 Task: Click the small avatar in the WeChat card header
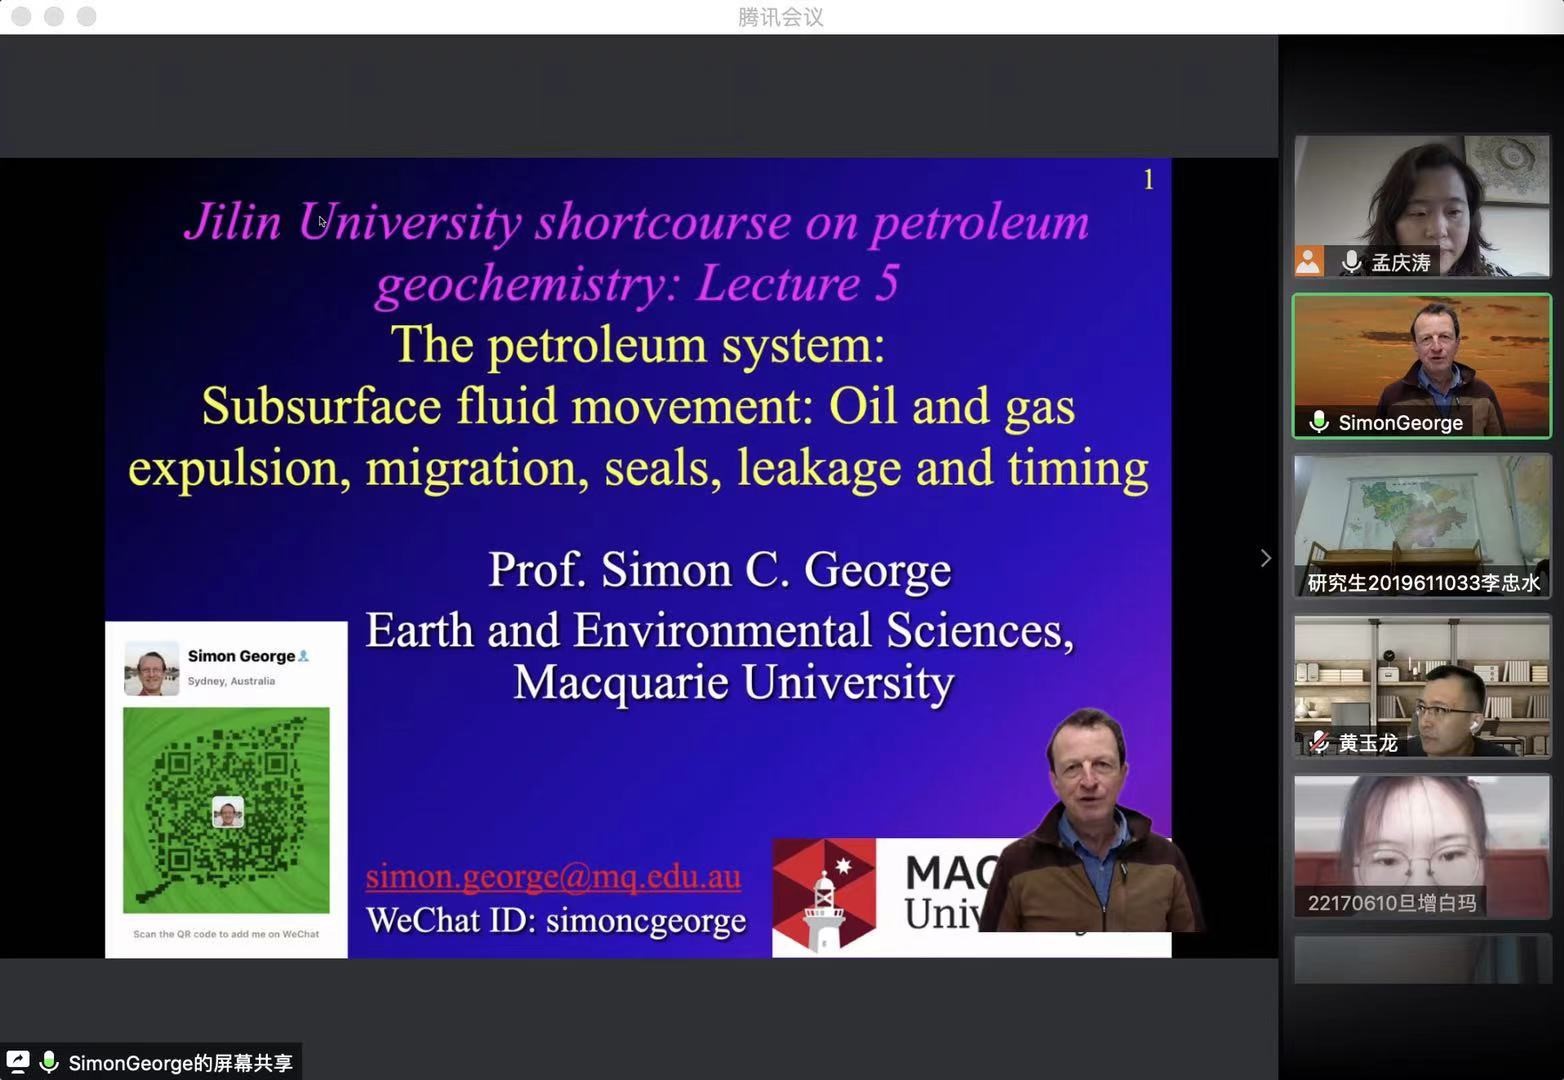[151, 668]
